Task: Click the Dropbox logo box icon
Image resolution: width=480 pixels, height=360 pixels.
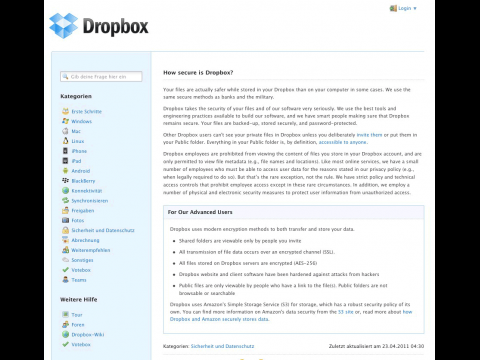Action: coord(63,26)
